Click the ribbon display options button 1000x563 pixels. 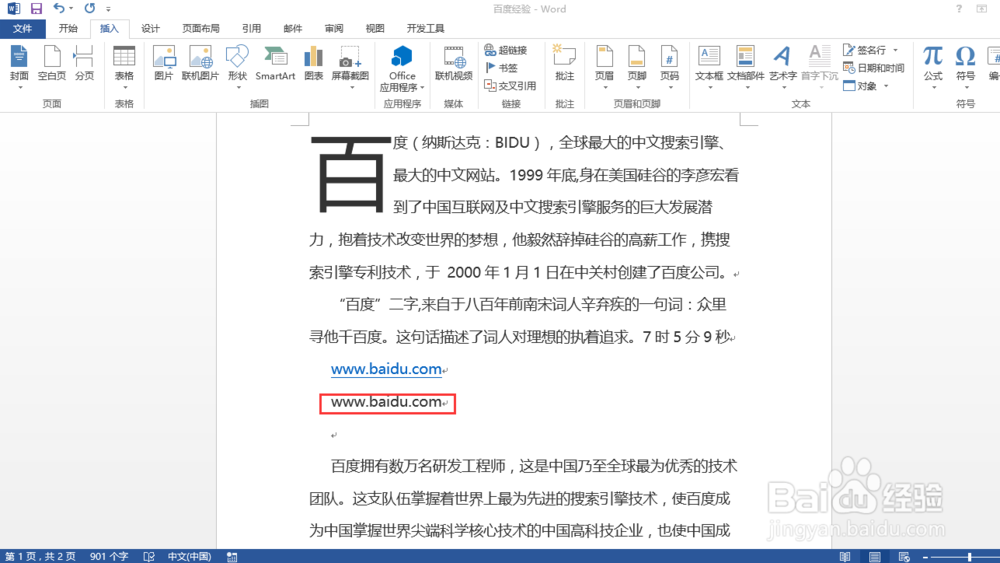pyautogui.click(x=982, y=9)
